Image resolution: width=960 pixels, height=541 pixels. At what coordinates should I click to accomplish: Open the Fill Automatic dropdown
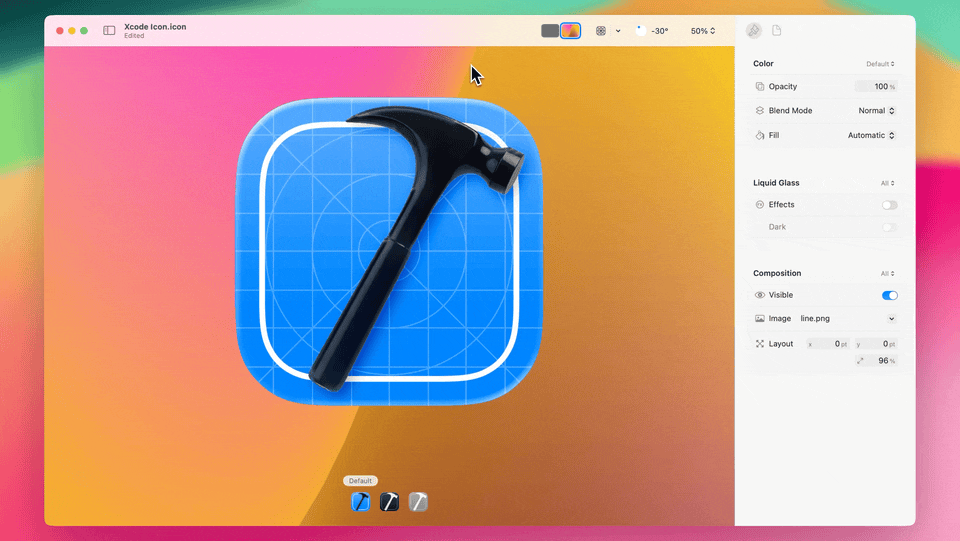(x=871, y=135)
